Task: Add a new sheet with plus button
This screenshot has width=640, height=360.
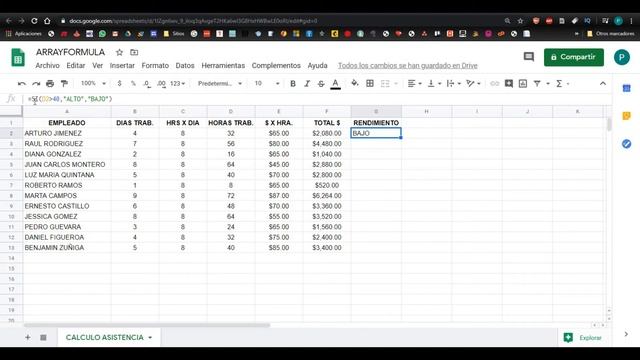Action: [28, 338]
